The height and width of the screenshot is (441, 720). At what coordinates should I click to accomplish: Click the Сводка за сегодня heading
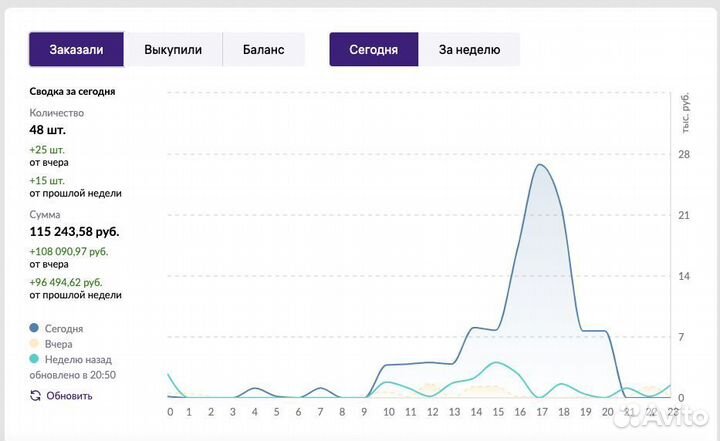(x=72, y=91)
